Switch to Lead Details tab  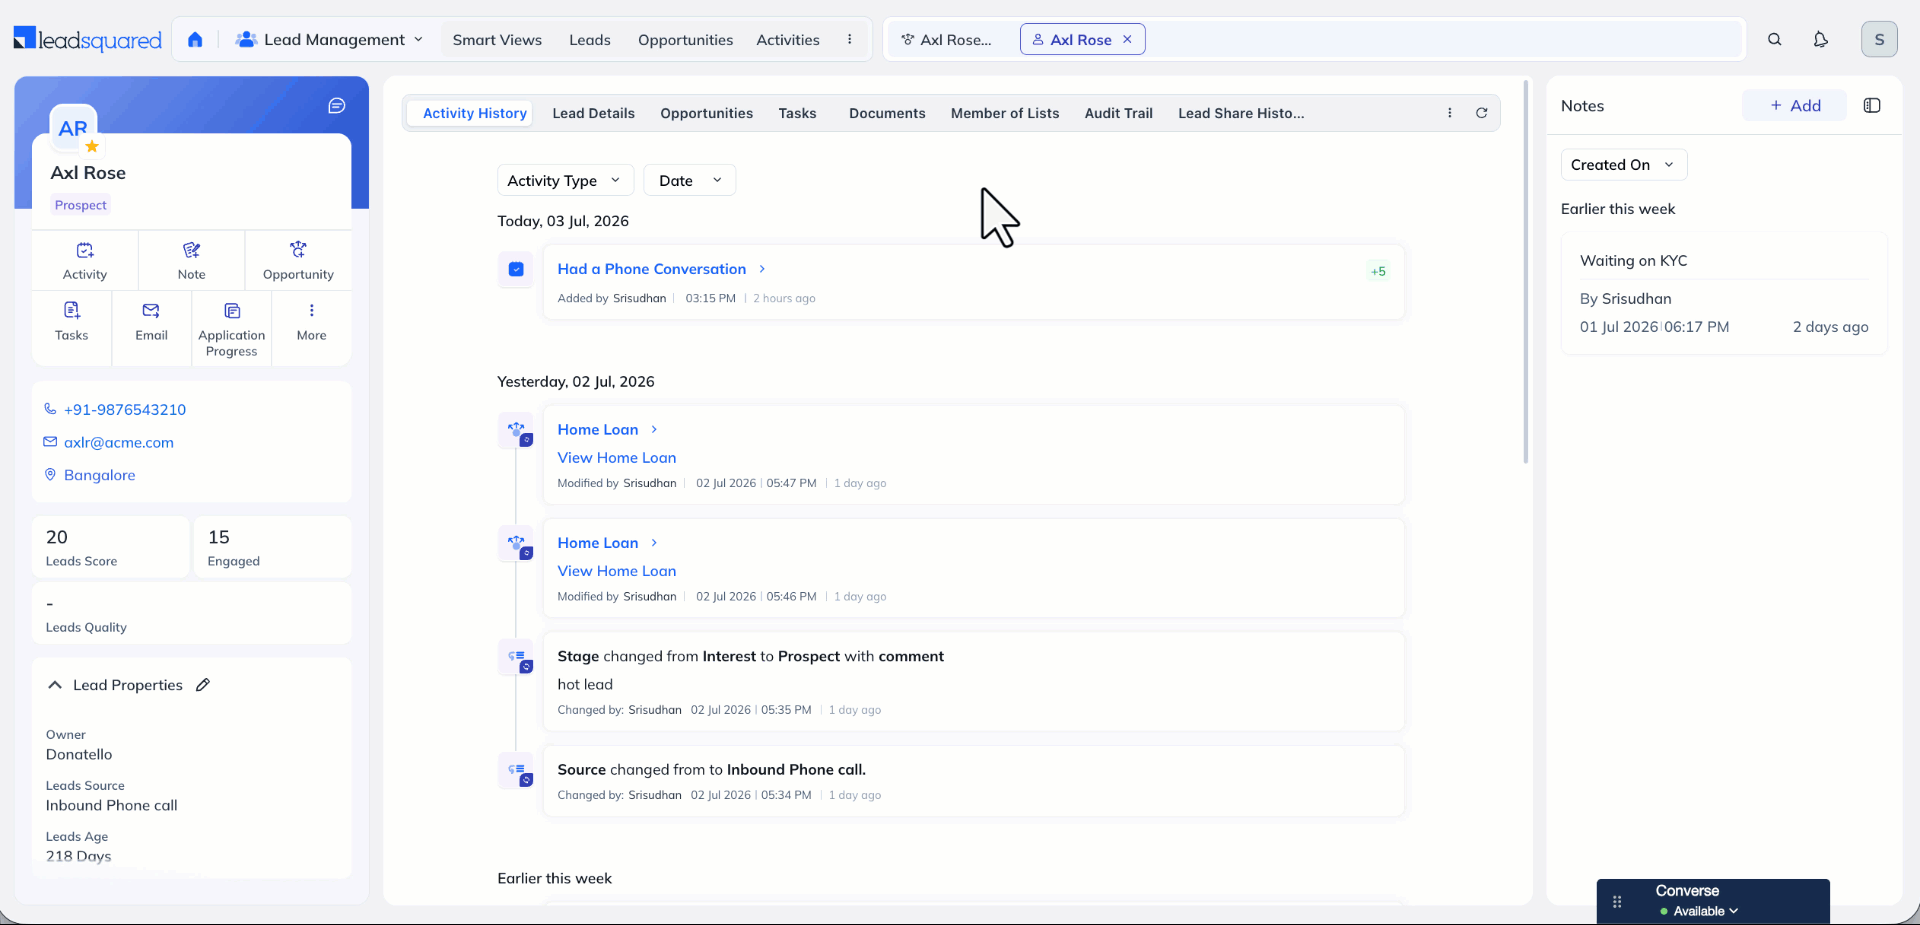(593, 113)
